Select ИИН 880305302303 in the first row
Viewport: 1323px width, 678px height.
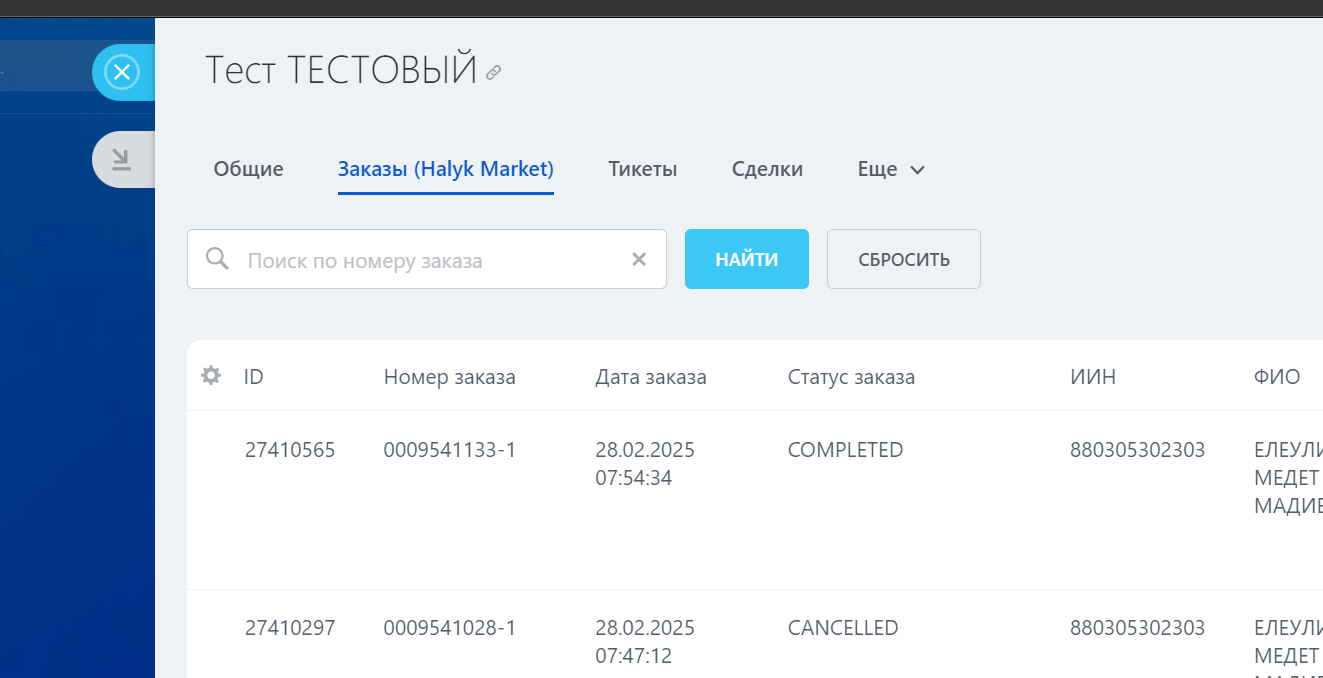[x=1137, y=450]
